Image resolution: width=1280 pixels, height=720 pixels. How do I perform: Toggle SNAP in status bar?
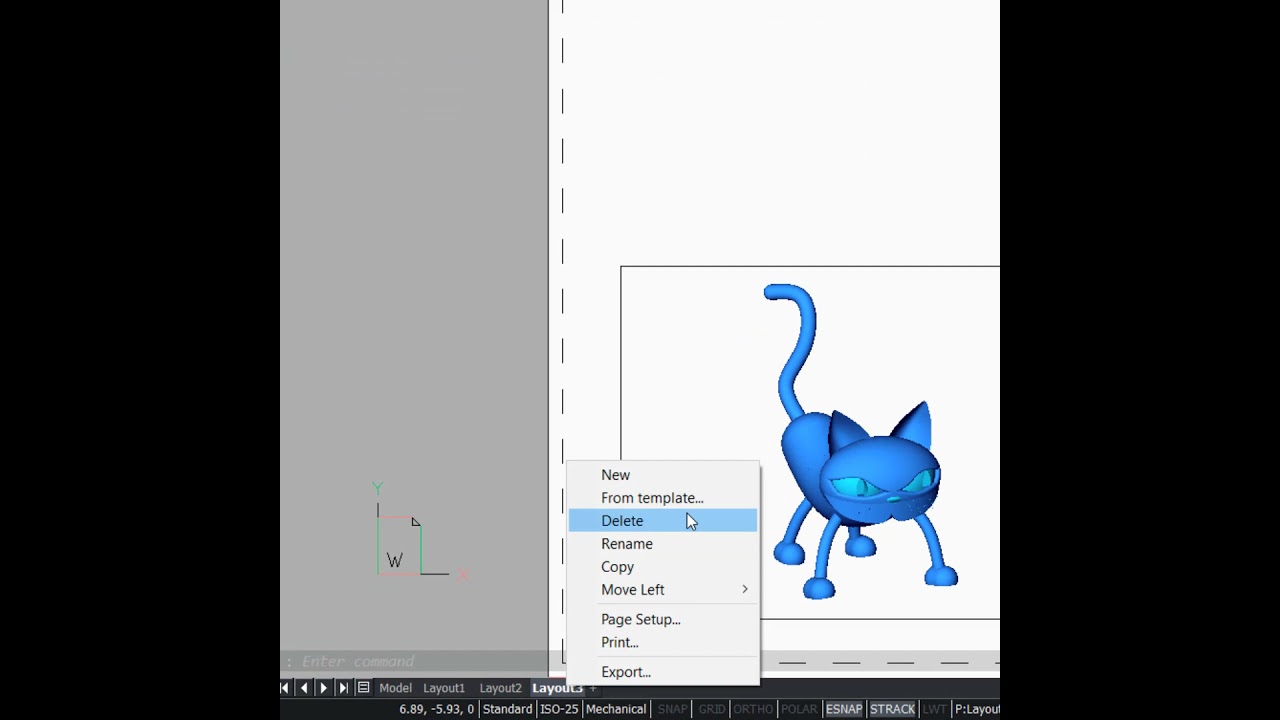(672, 709)
